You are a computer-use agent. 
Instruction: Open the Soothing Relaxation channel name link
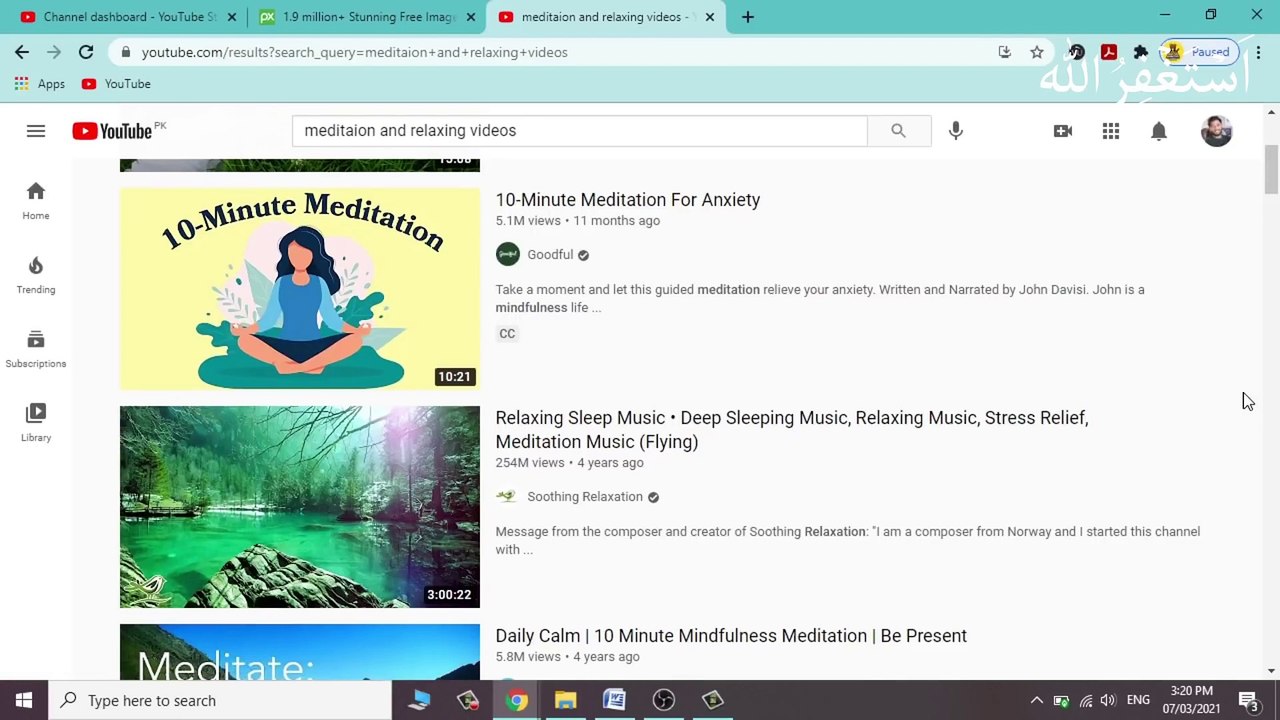pos(585,496)
